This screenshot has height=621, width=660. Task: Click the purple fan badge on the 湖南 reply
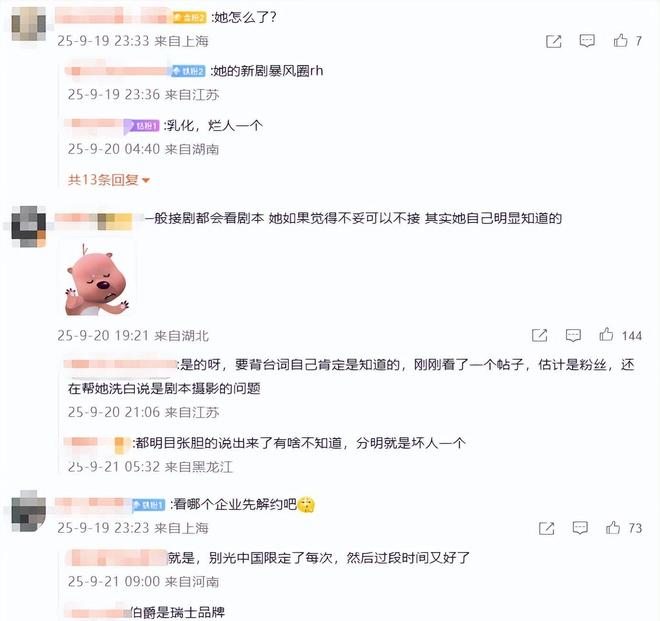[141, 125]
